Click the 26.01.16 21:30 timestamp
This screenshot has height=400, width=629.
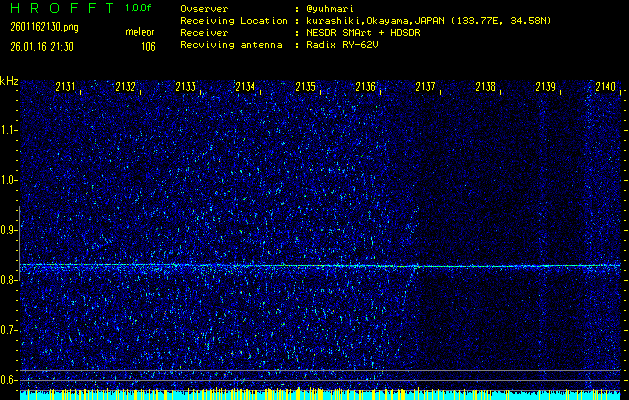44,46
